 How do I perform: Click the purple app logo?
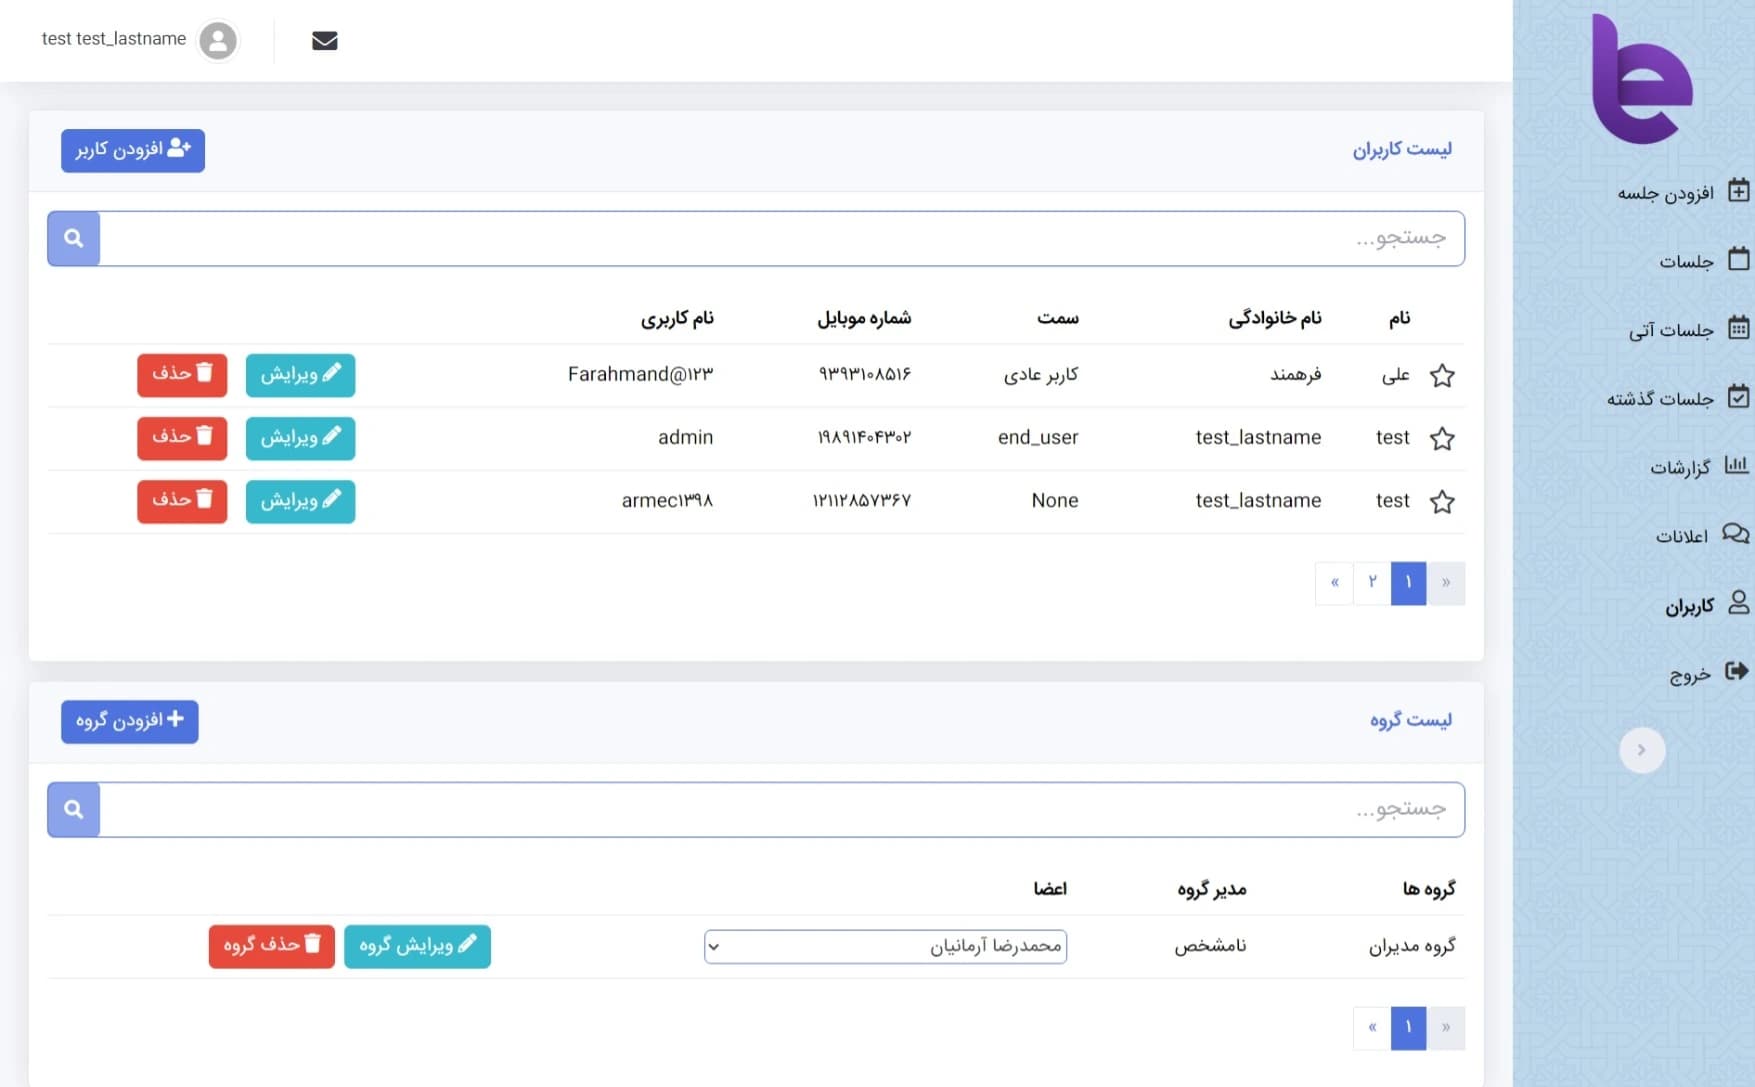1641,80
